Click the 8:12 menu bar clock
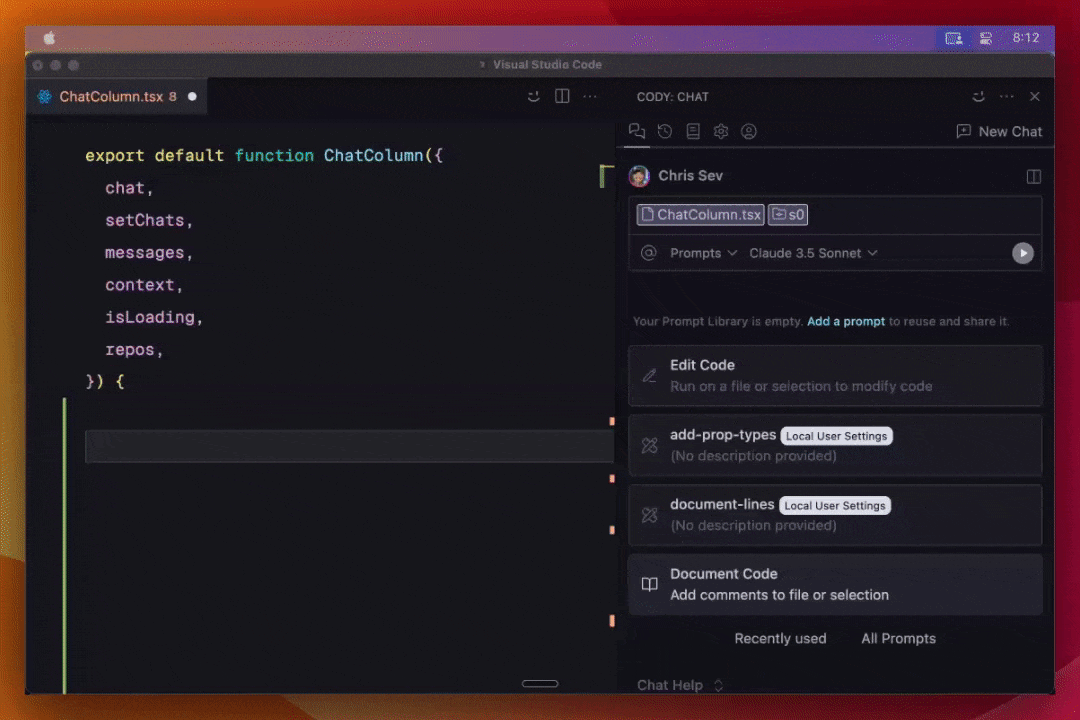Viewport: 1080px width, 720px height. click(x=1026, y=38)
